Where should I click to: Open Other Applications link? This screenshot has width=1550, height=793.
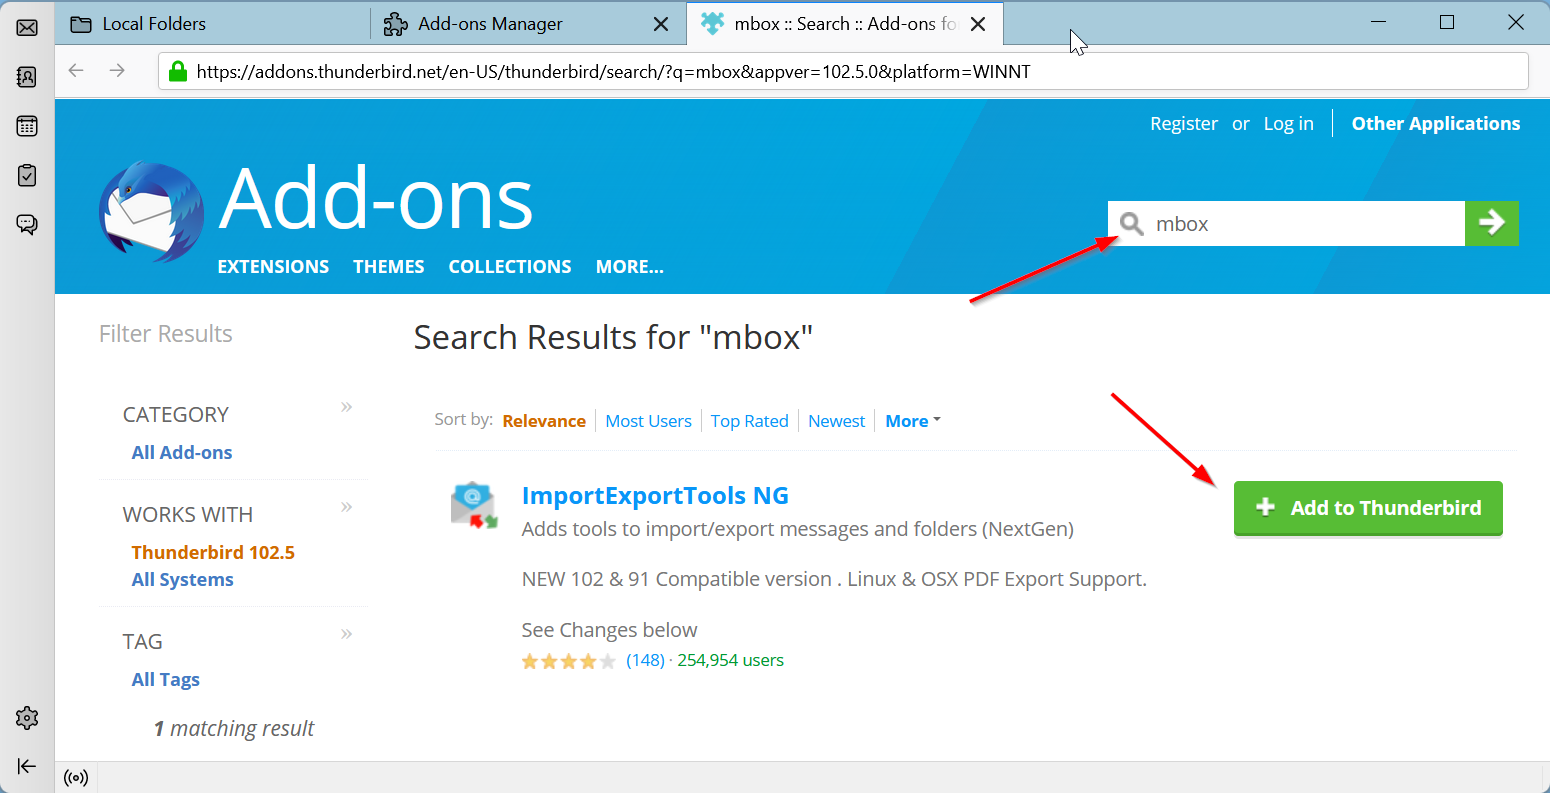pos(1436,124)
